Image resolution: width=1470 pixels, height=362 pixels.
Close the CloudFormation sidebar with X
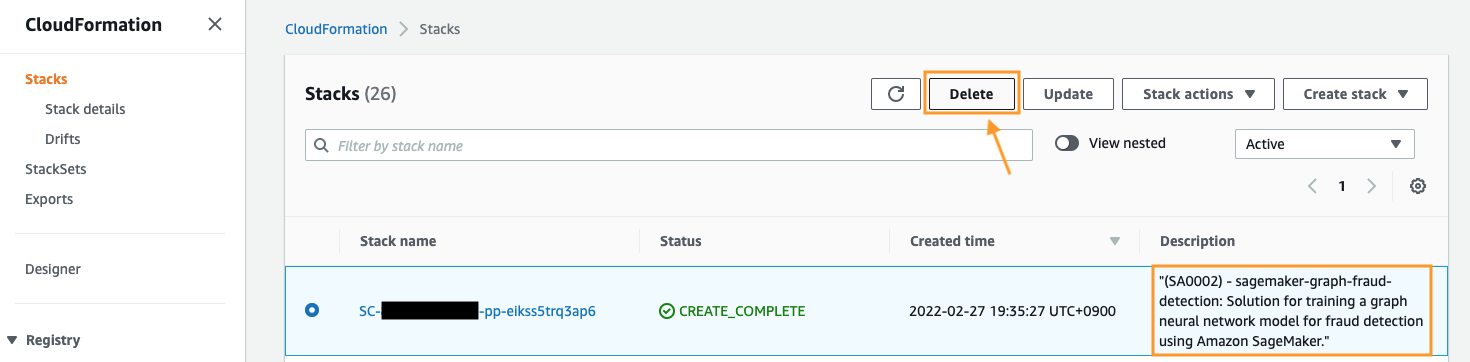(215, 25)
